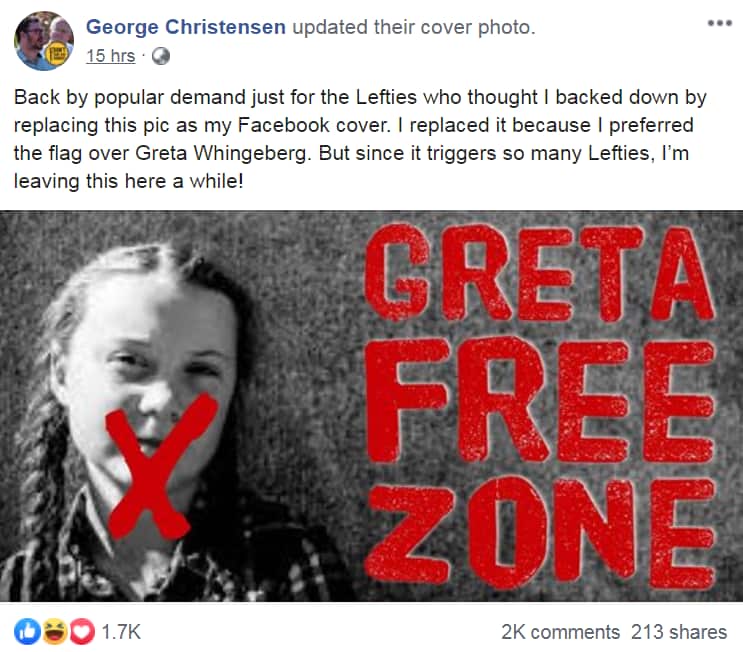Screen dimensions: 743x652
Task: Open the three-dot post options menu
Action: click(719, 23)
